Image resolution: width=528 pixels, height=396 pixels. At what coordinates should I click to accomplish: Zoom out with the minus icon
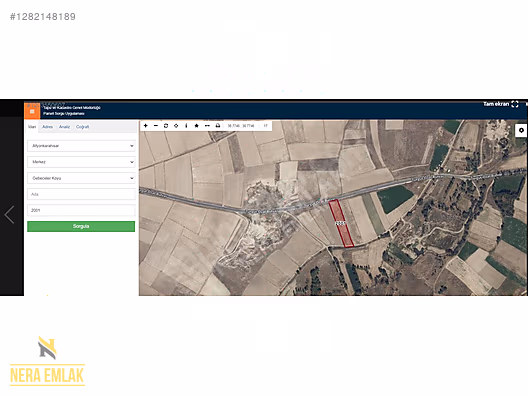pos(156,126)
